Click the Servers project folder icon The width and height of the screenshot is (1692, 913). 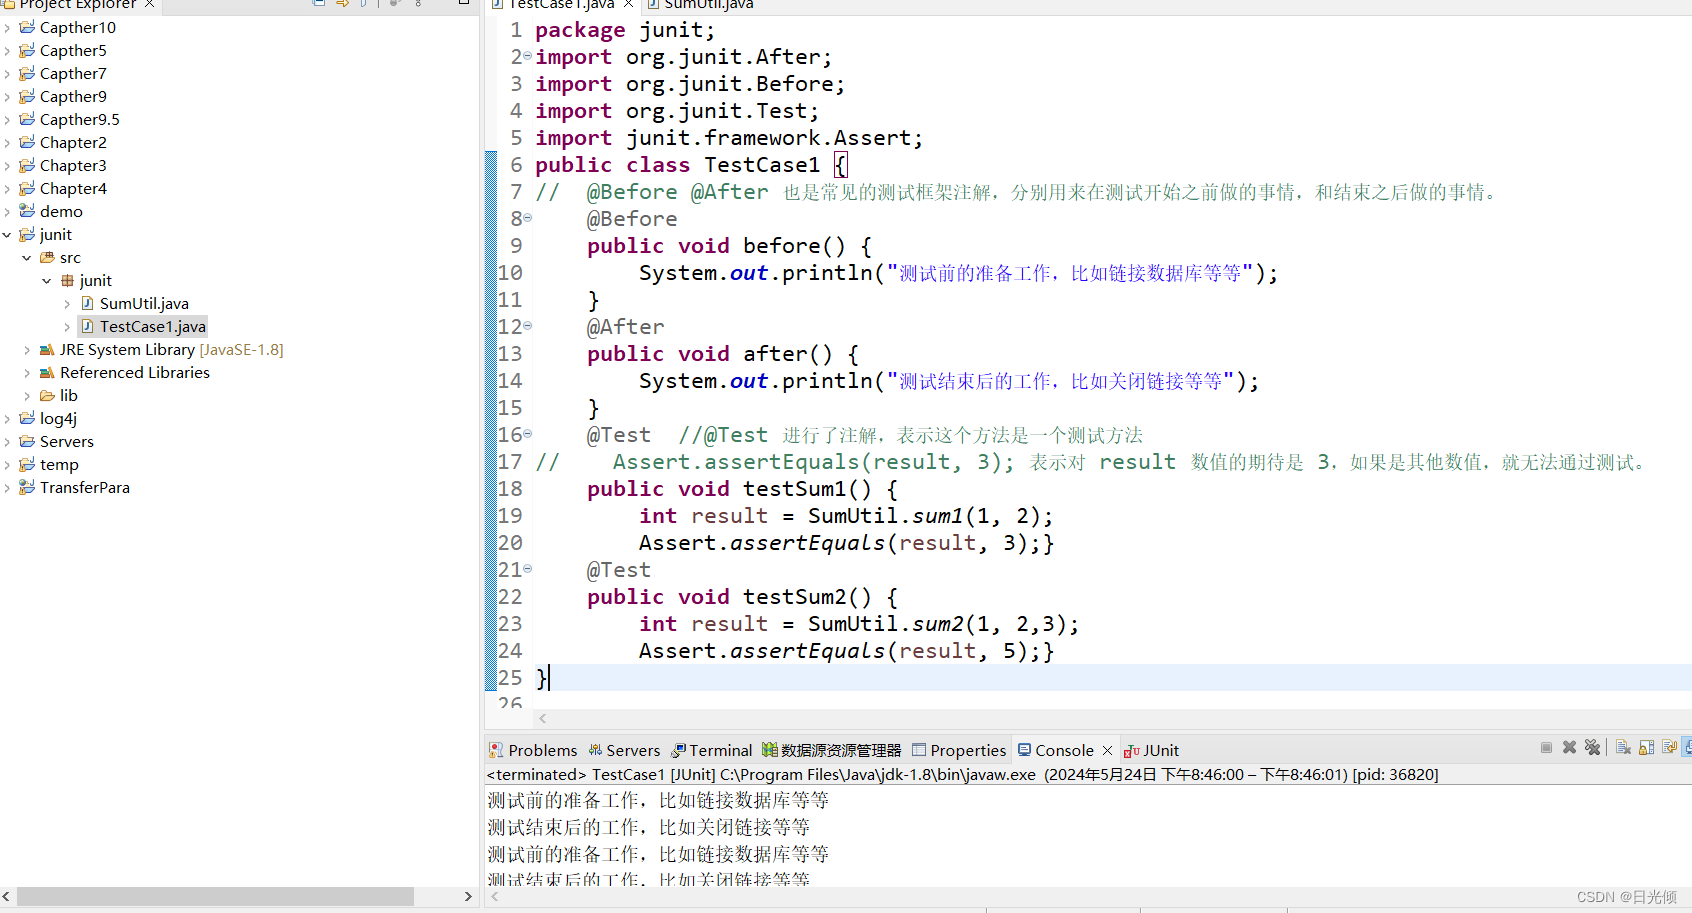(27, 442)
